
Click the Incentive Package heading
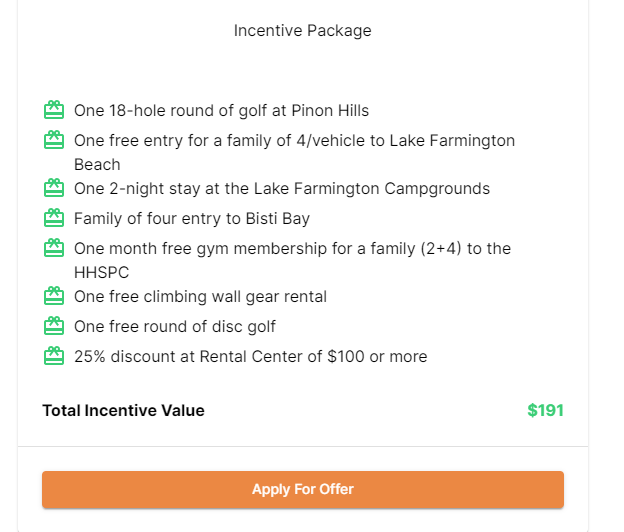point(302,31)
